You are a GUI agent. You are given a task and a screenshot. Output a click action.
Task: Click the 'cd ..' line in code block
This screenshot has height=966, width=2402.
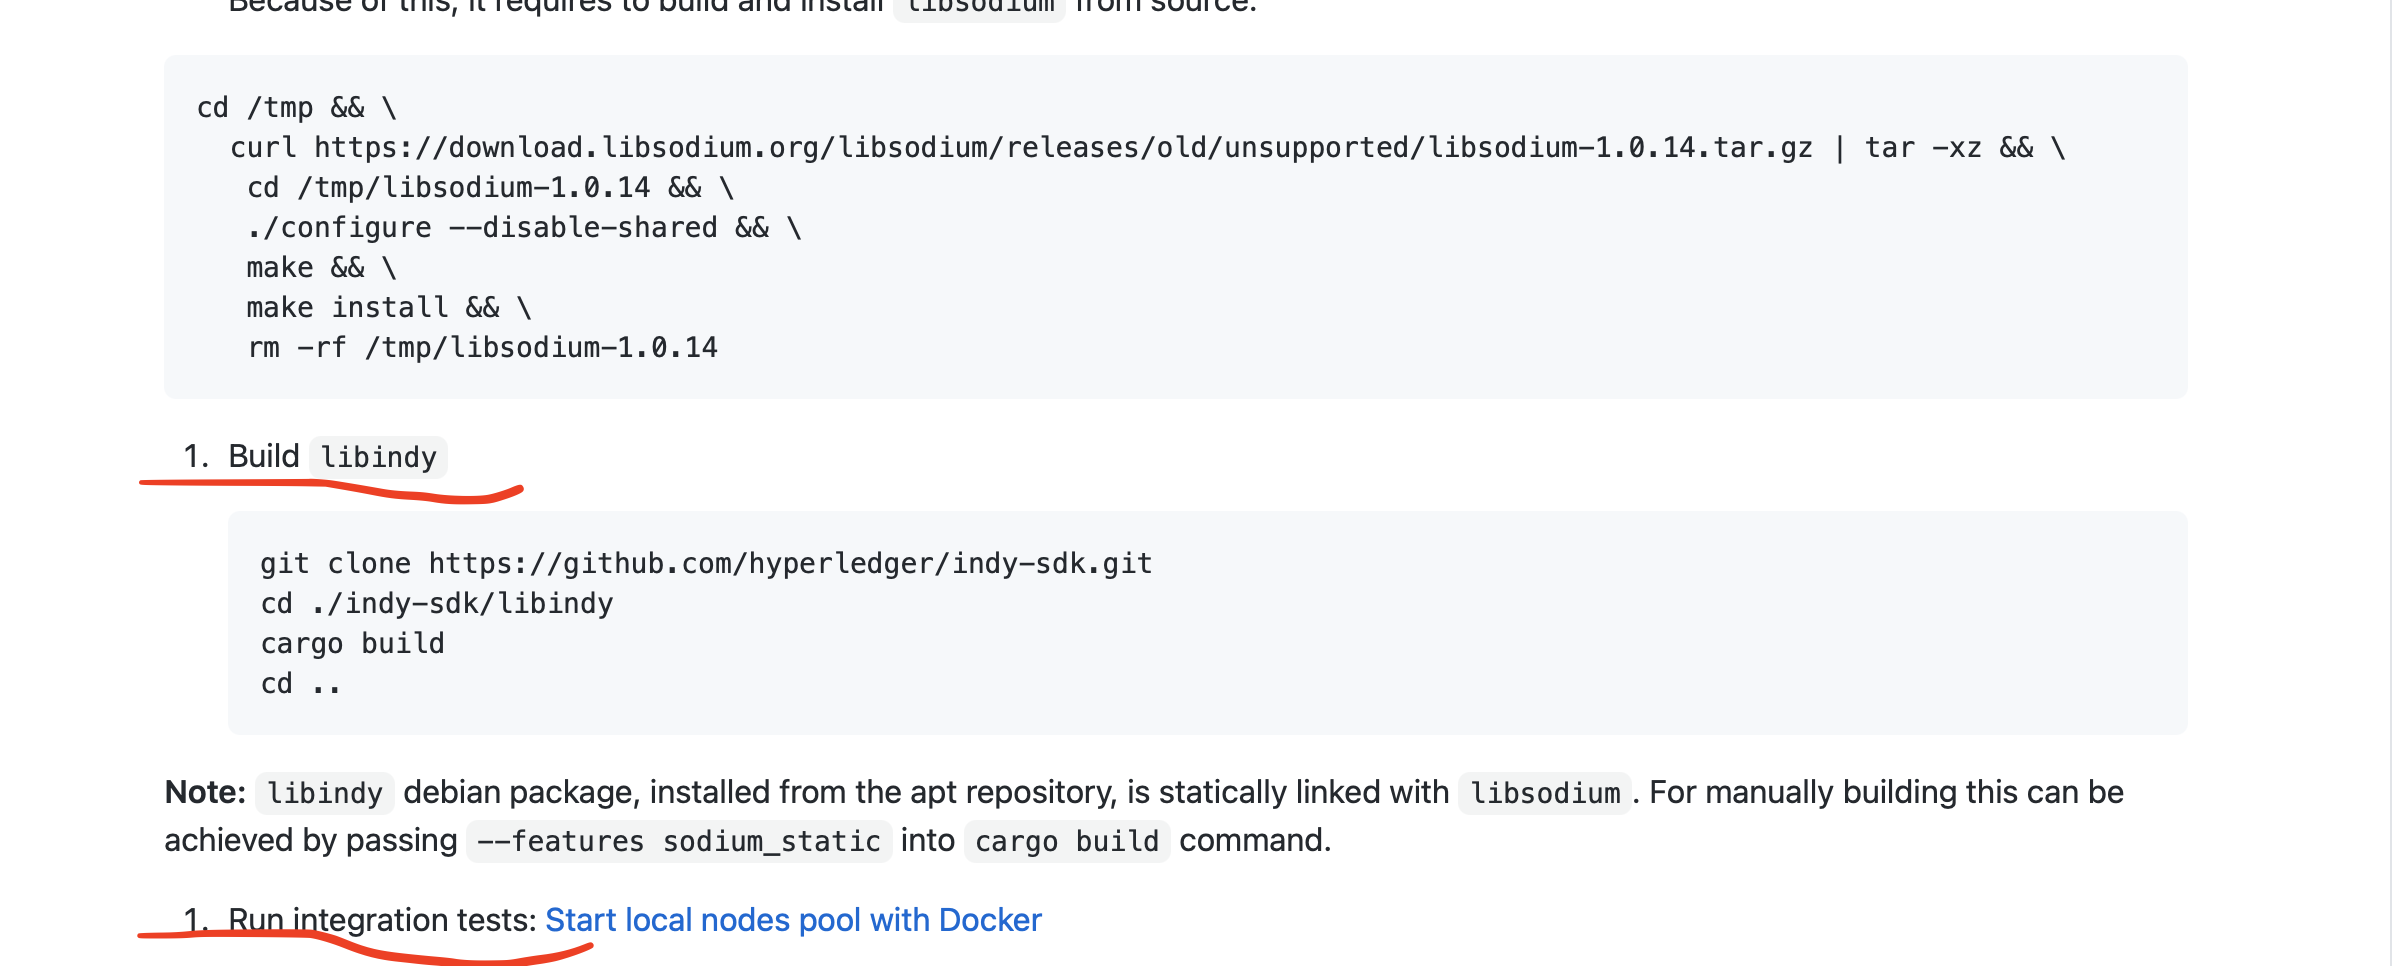(x=300, y=684)
